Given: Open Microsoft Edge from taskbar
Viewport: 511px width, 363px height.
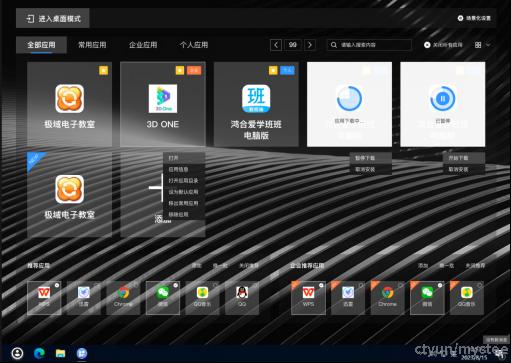Looking at the screenshot, I should (x=39, y=353).
